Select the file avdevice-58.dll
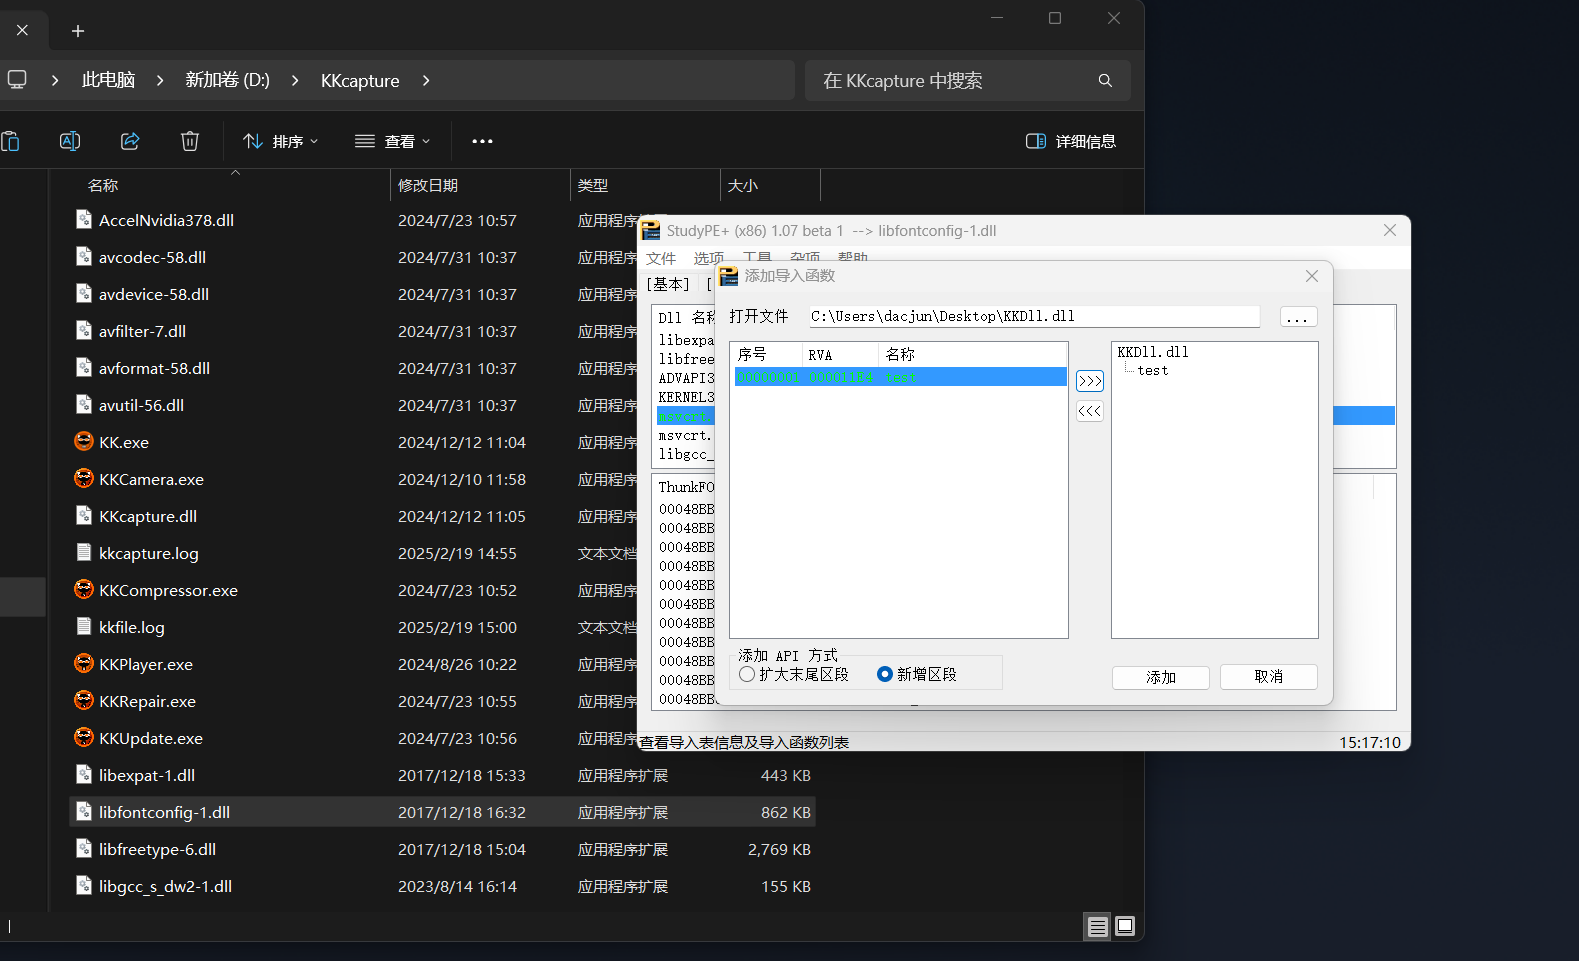The height and width of the screenshot is (961, 1579). click(x=154, y=294)
